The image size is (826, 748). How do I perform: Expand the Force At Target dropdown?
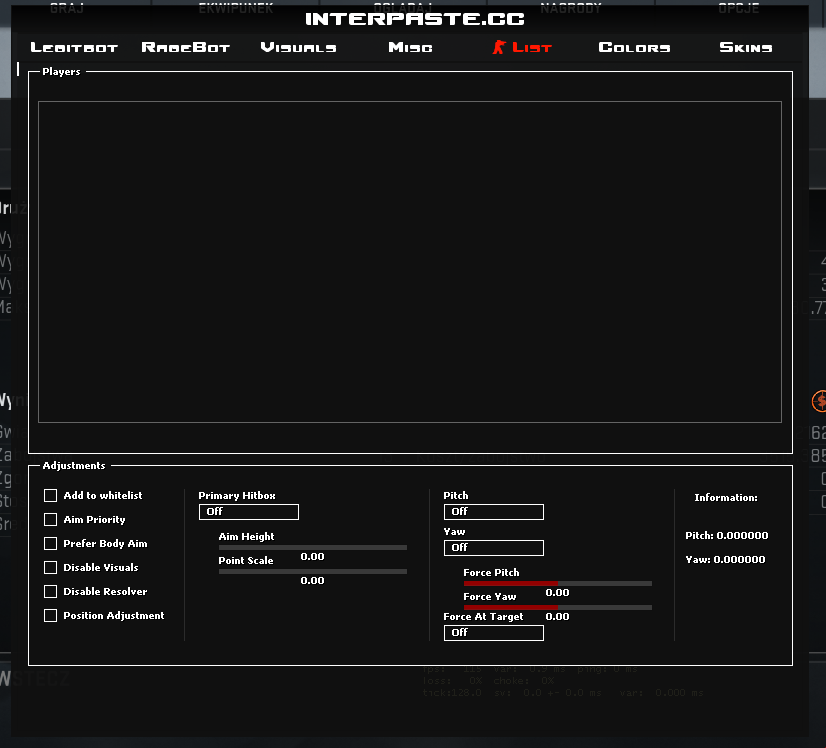point(493,633)
